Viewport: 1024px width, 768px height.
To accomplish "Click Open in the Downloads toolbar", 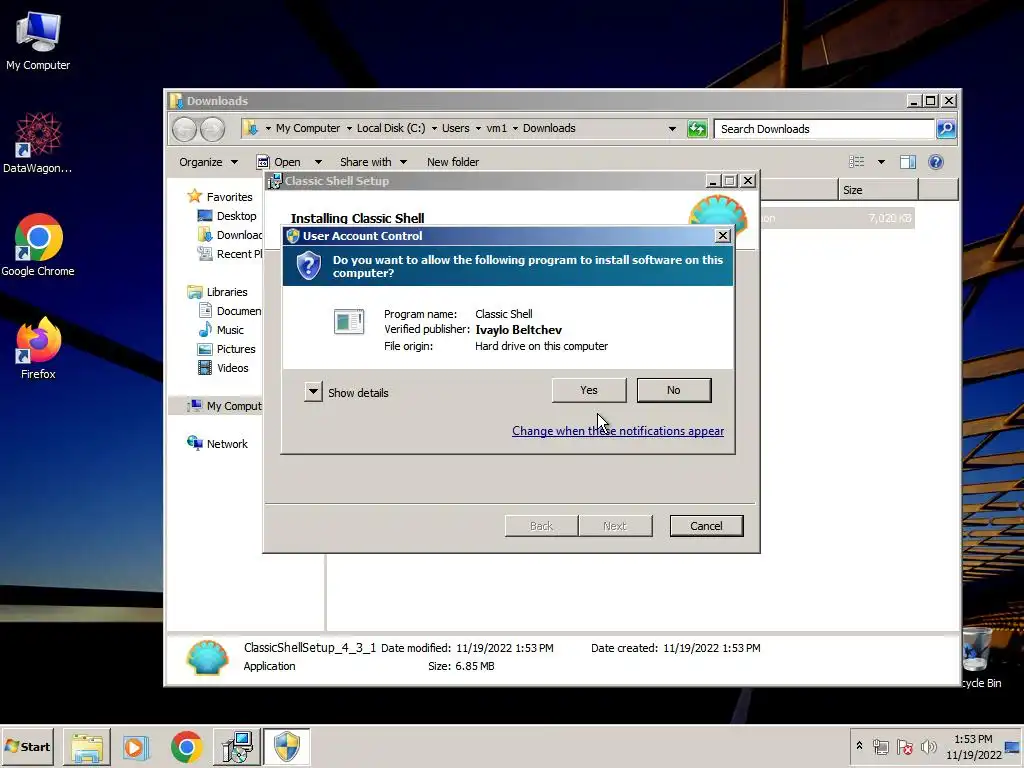I will (280, 162).
